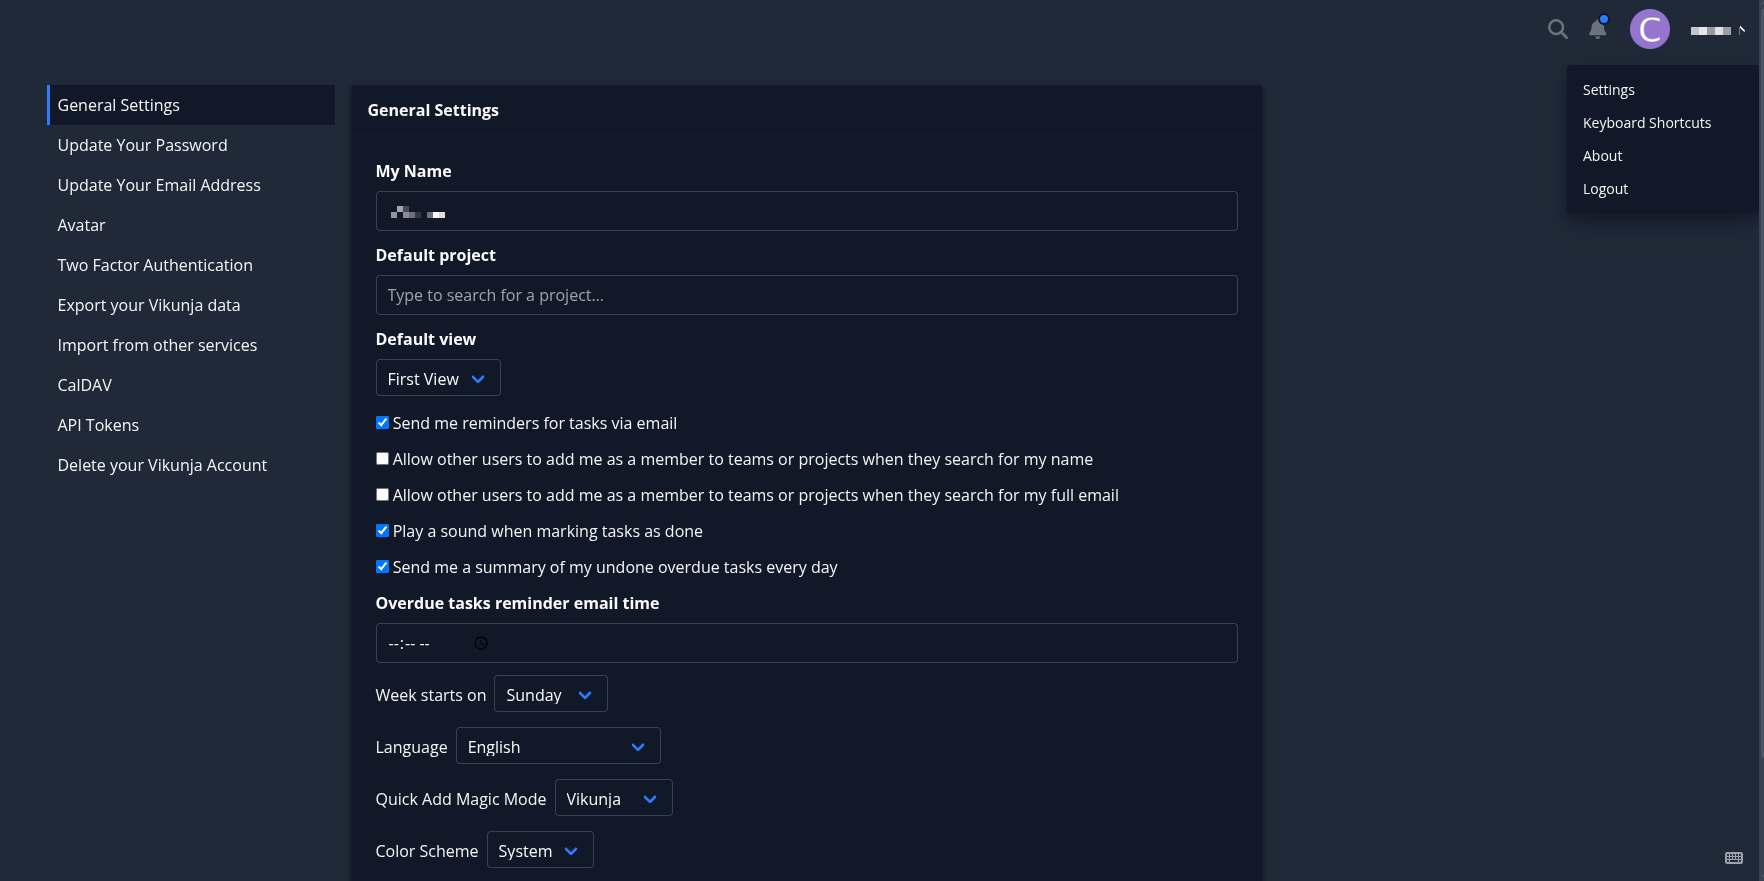Select Keyboard Shortcuts from user menu

[x=1646, y=123]
